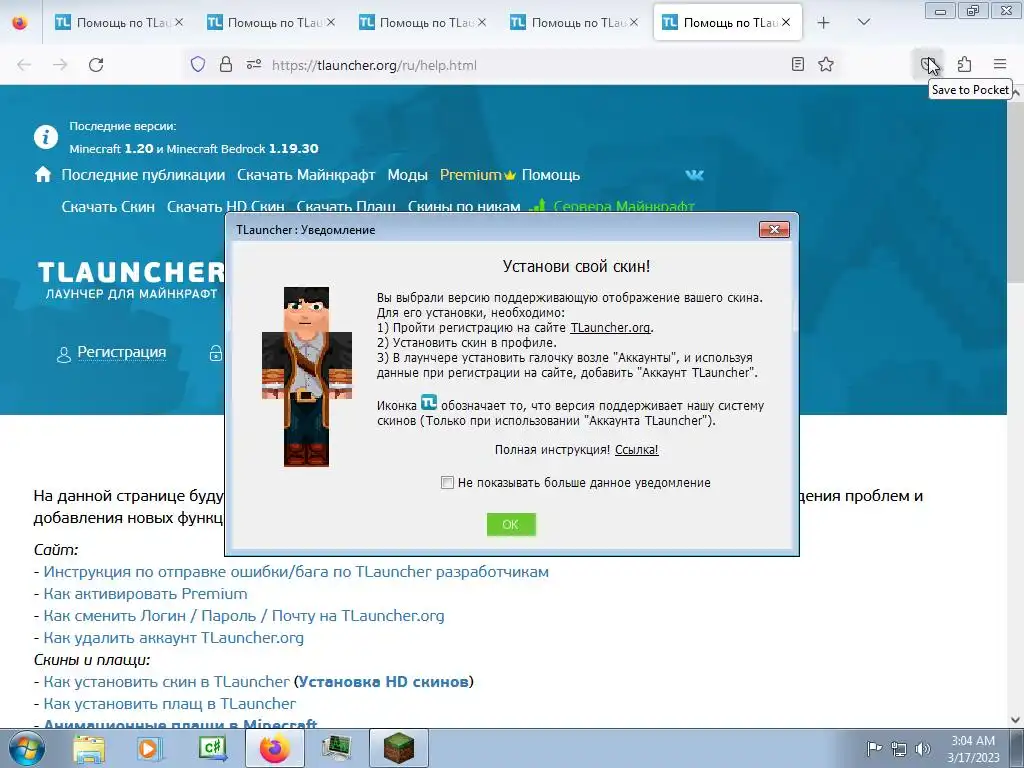Open 'Последние публикации' menu item

143,175
